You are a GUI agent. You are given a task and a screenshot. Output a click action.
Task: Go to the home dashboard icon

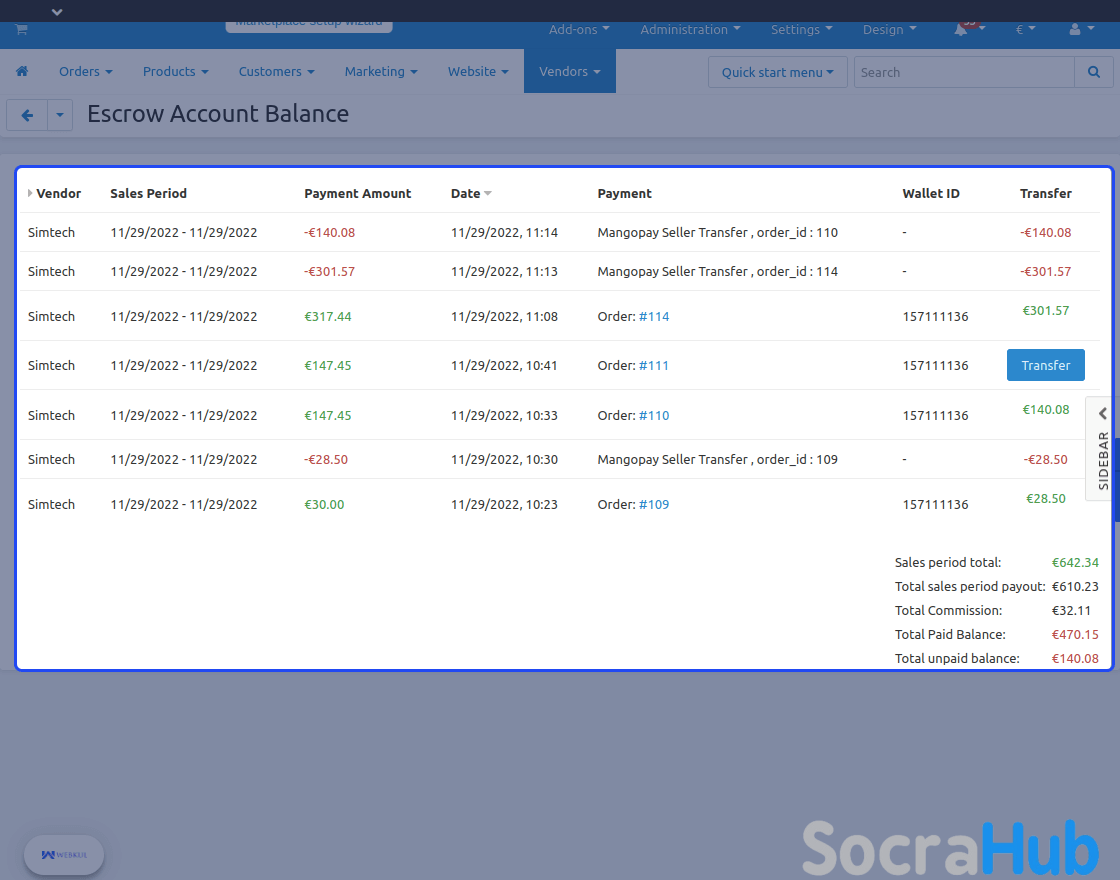pos(22,72)
